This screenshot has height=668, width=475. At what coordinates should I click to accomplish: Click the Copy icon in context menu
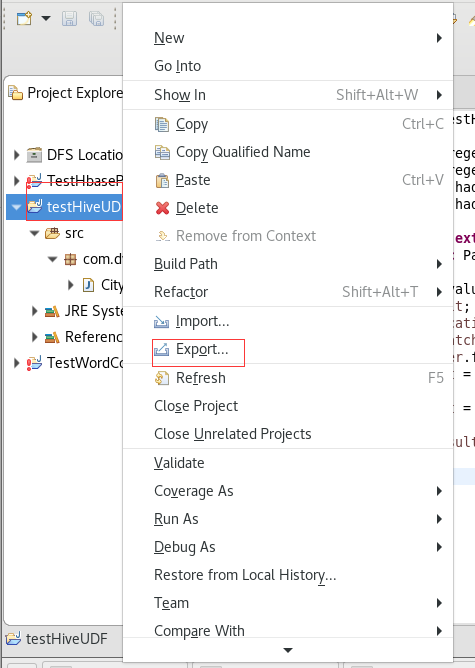click(162, 124)
